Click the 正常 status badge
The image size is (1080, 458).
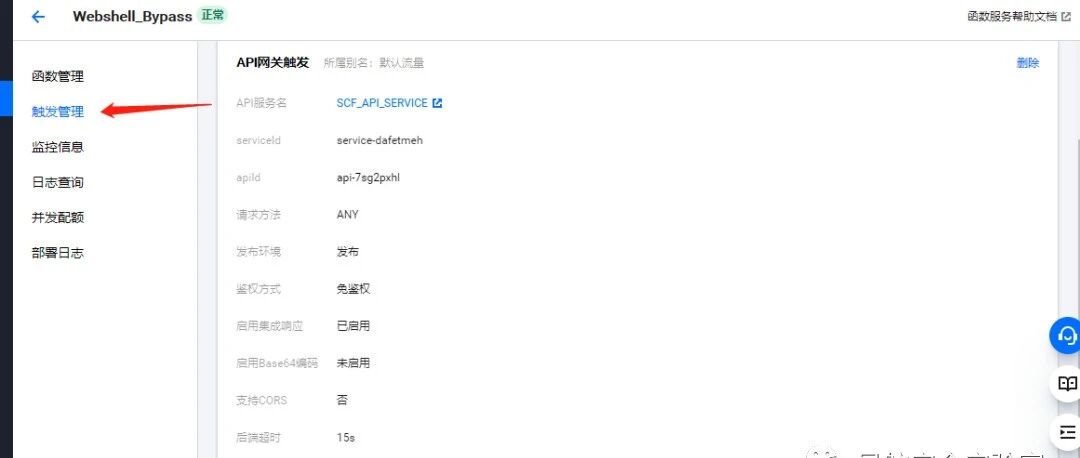[213, 15]
